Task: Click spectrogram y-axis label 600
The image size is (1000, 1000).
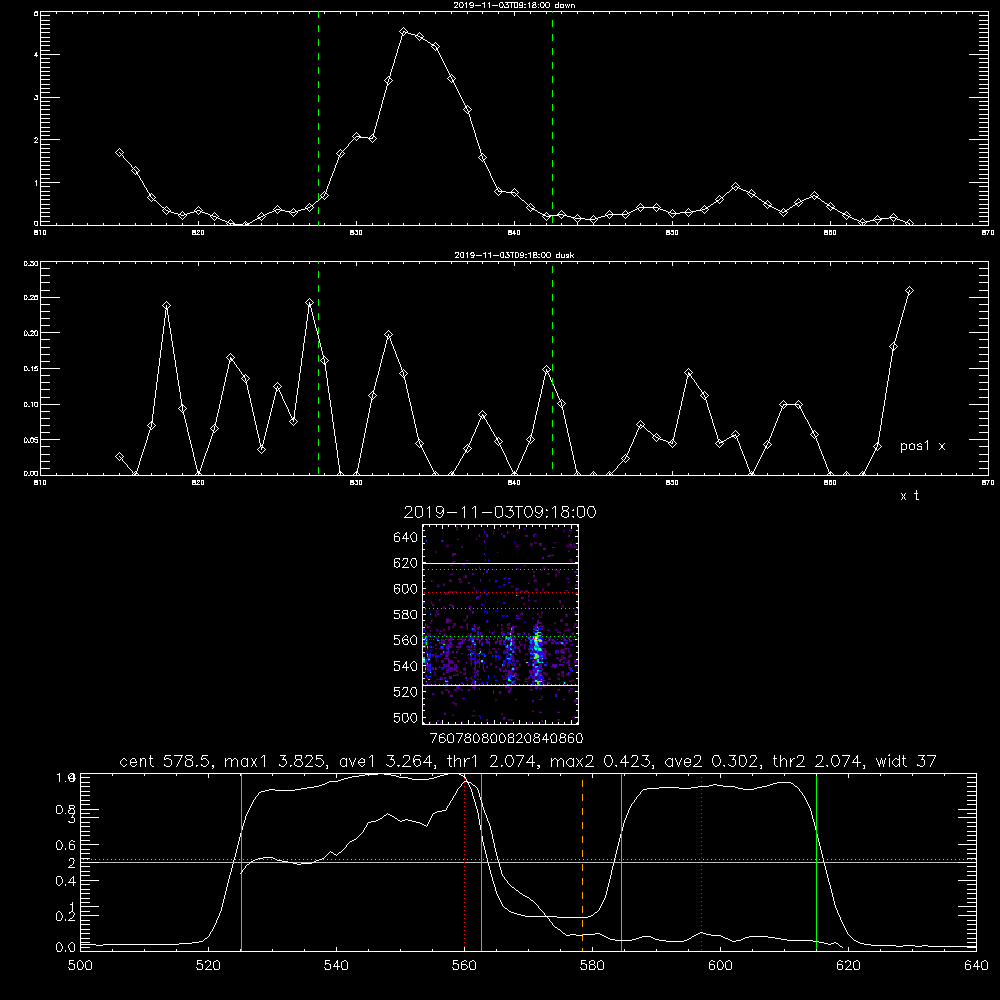Action: pos(406,589)
